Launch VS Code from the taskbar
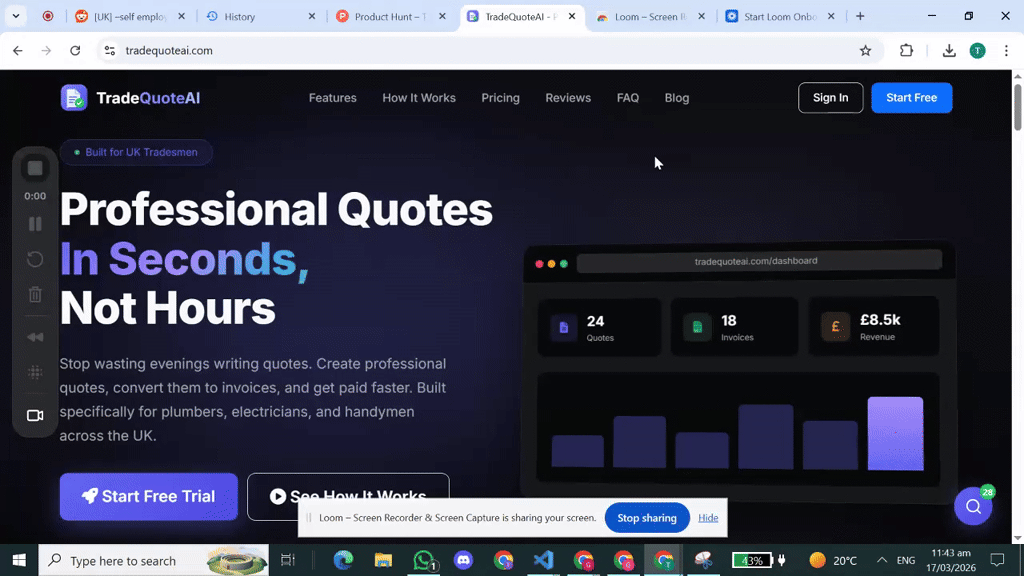1024x576 pixels. [543, 560]
